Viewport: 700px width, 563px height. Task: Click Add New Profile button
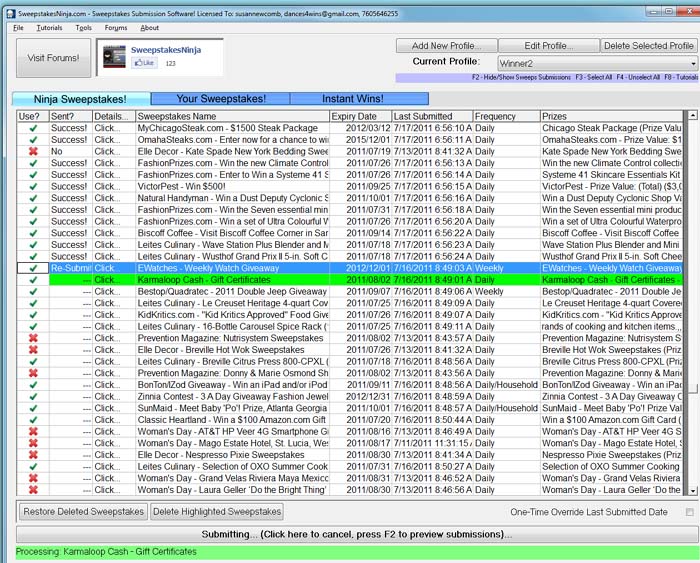(446, 46)
